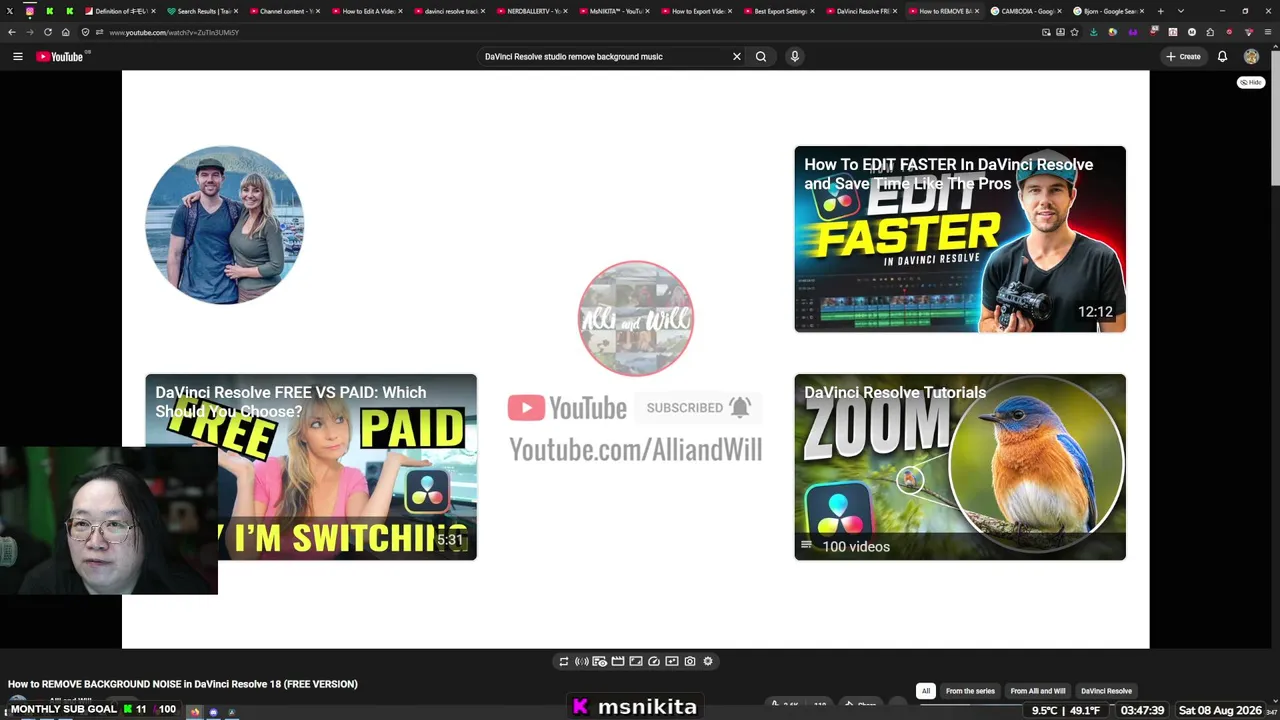
Task: Switch to the Bjorn Google Search tab
Action: (x=1109, y=11)
